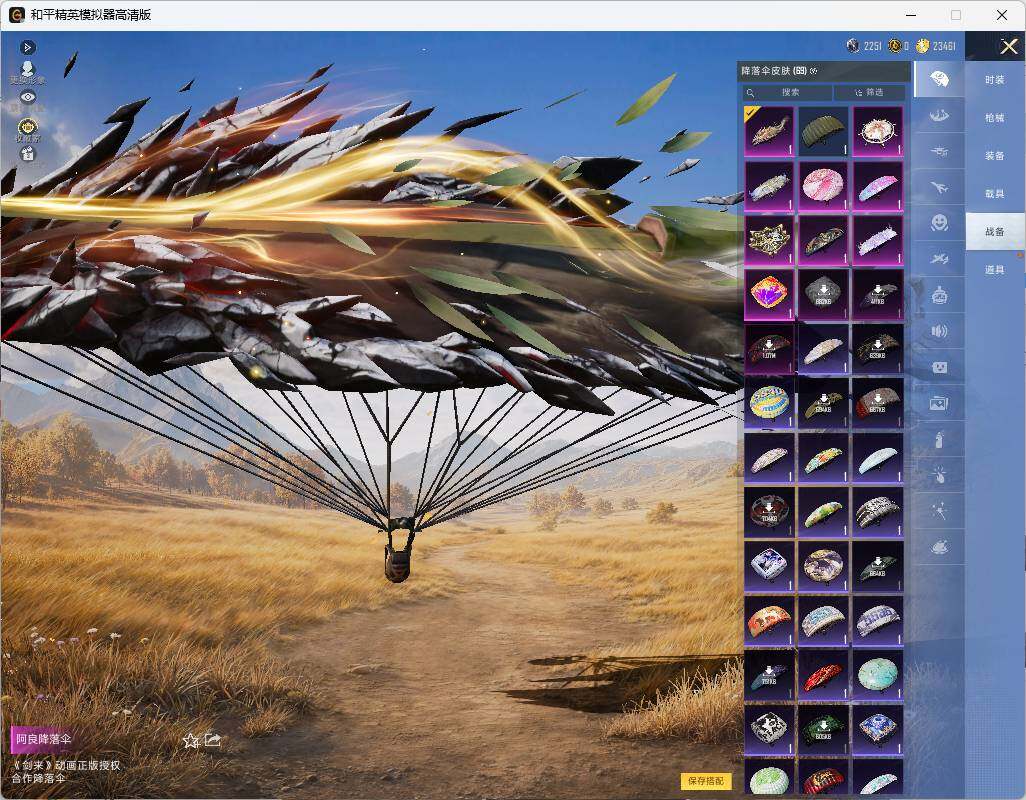Maximize the emulator window

[956, 15]
